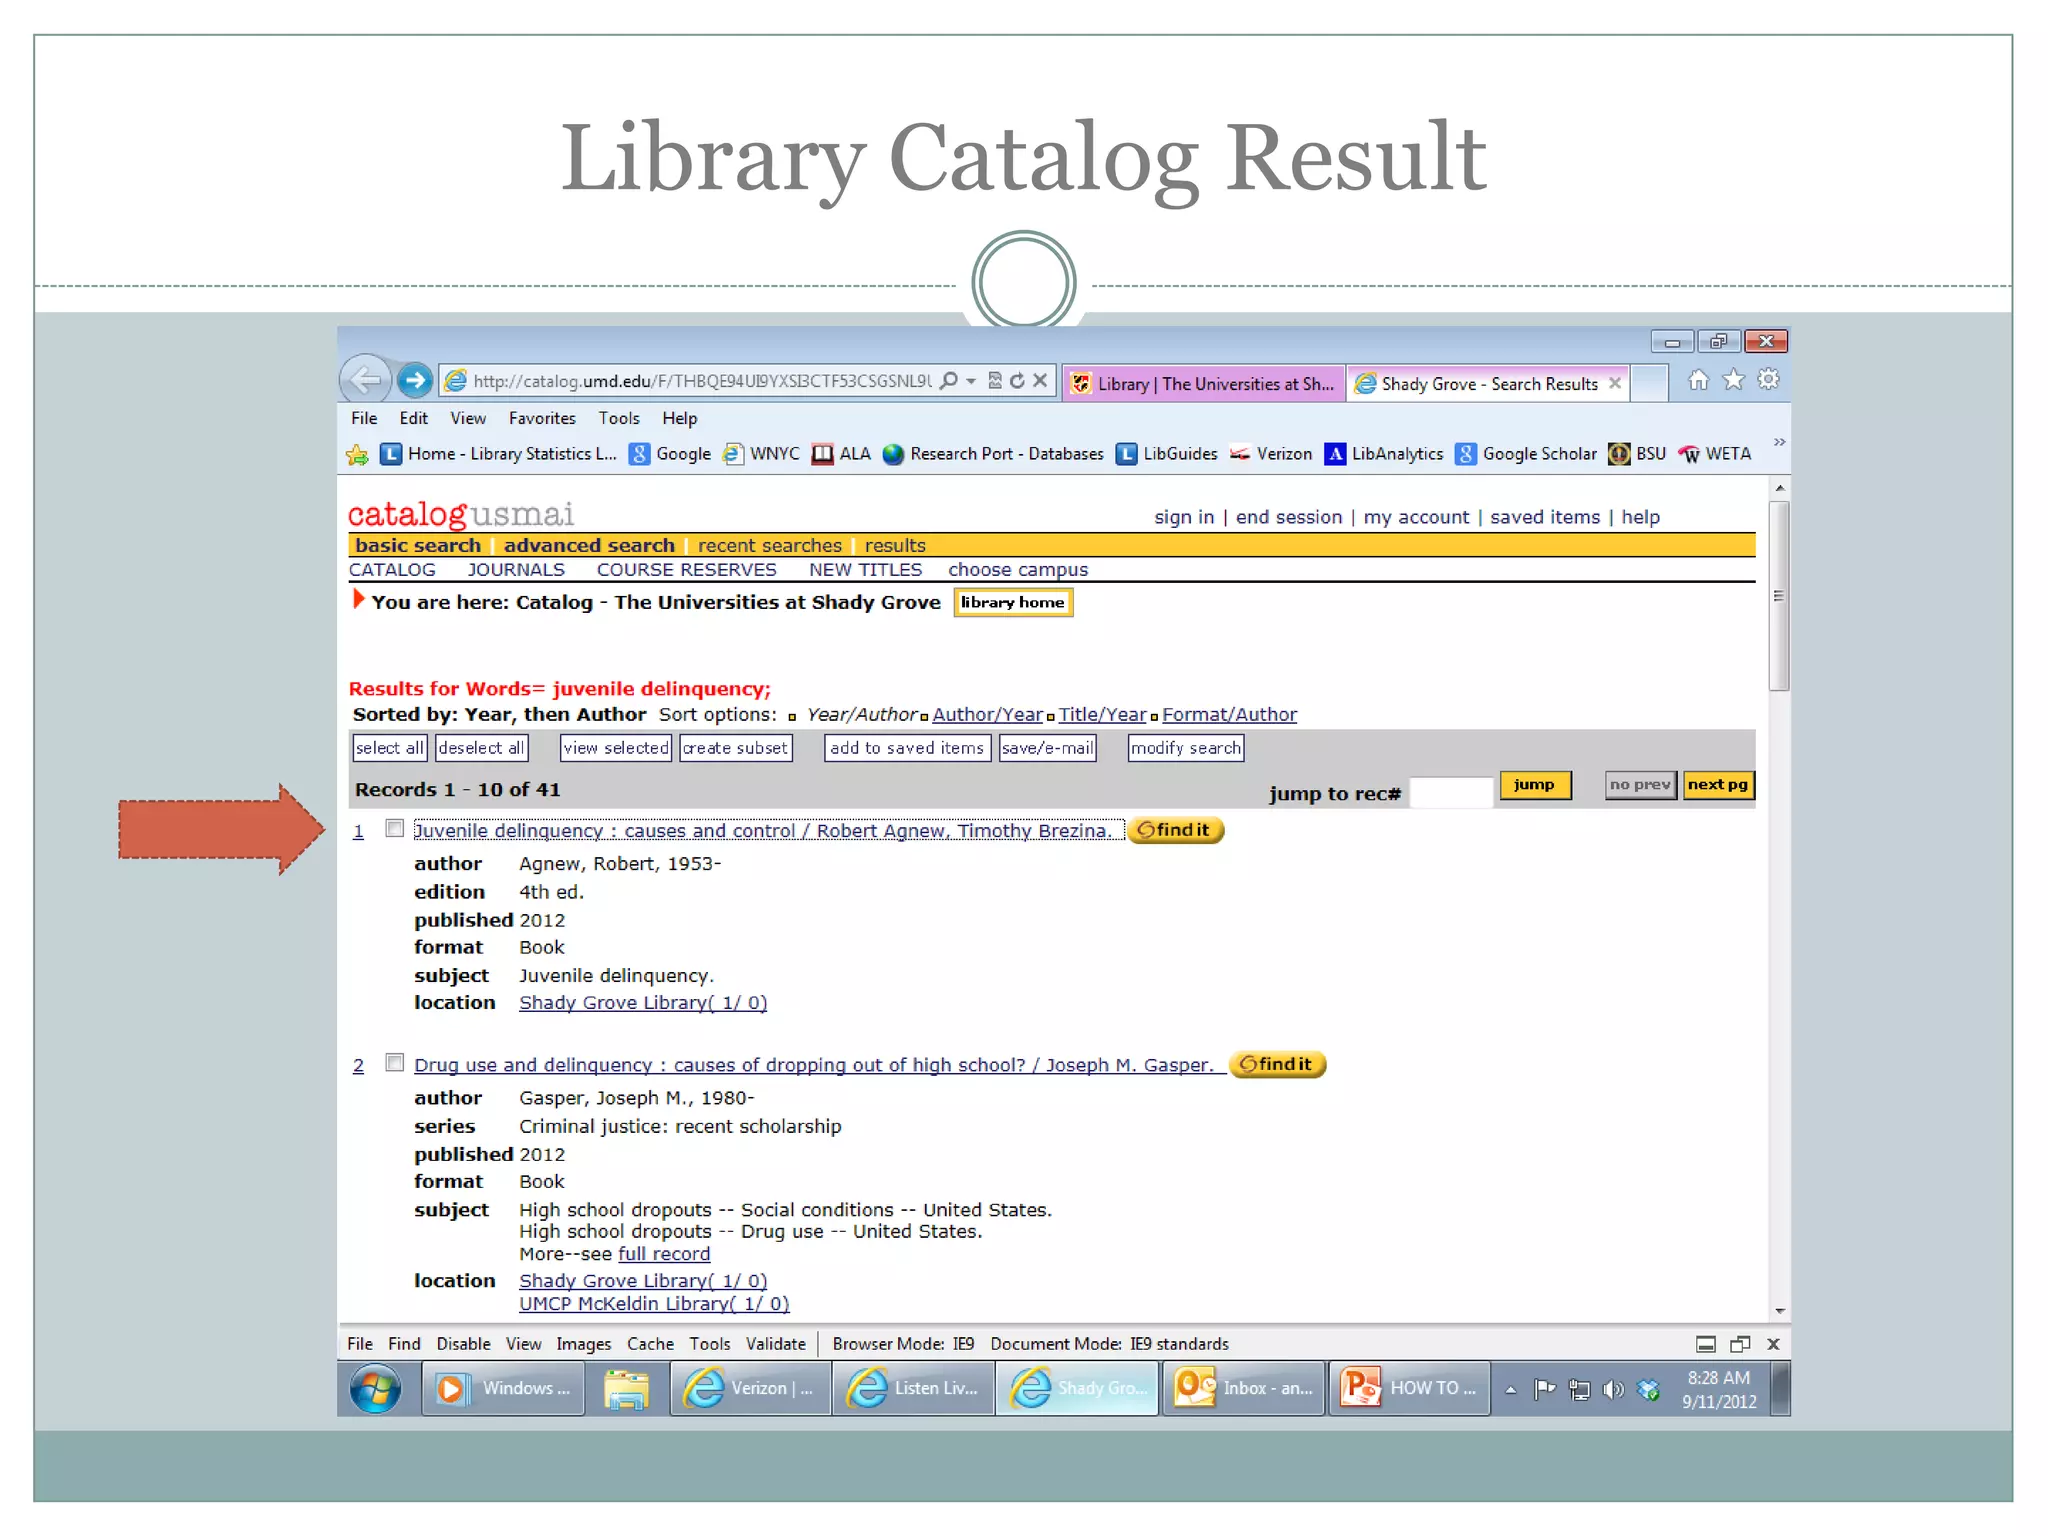The width and height of the screenshot is (2048, 1536).
Task: Open Home - Library Statistics bookmark
Action: [498, 454]
